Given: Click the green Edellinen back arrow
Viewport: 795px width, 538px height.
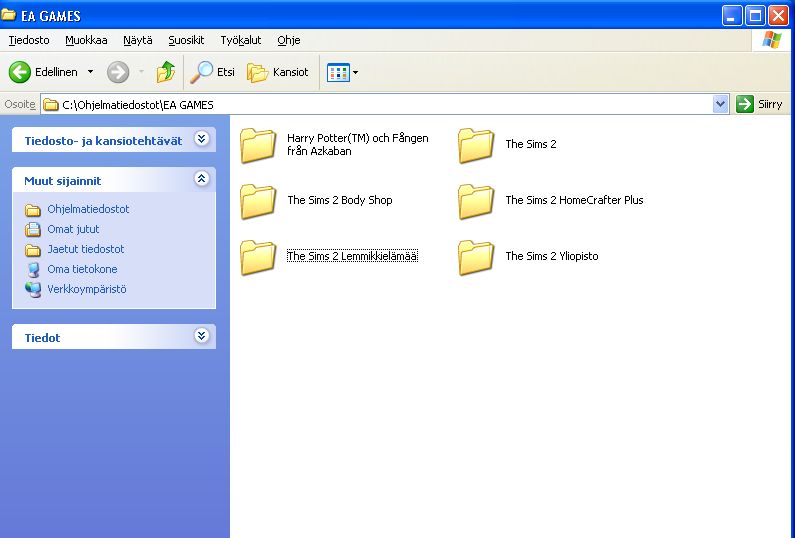Looking at the screenshot, I should pyautogui.click(x=20, y=72).
